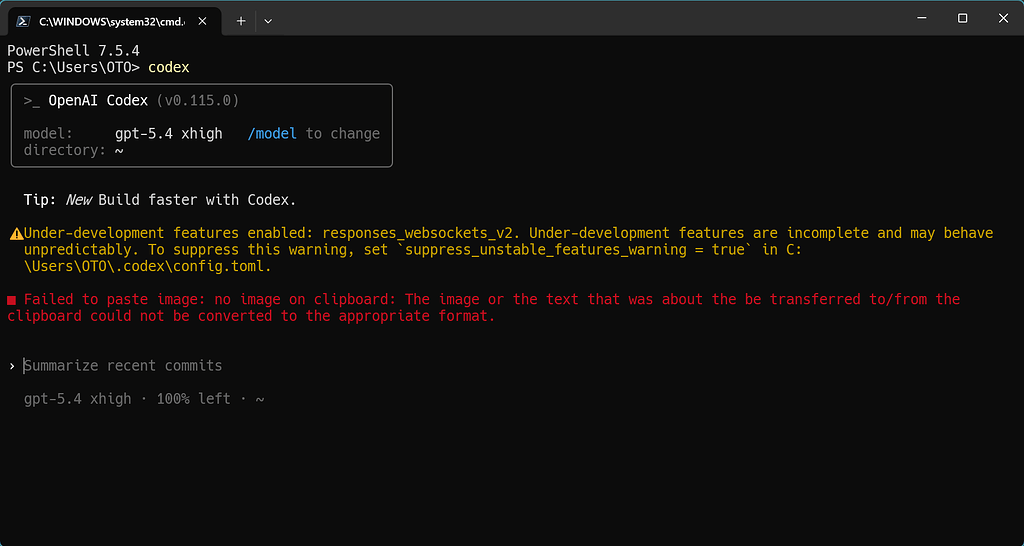
Task: Click the '>' prompt chevron before input
Action: pos(12,366)
